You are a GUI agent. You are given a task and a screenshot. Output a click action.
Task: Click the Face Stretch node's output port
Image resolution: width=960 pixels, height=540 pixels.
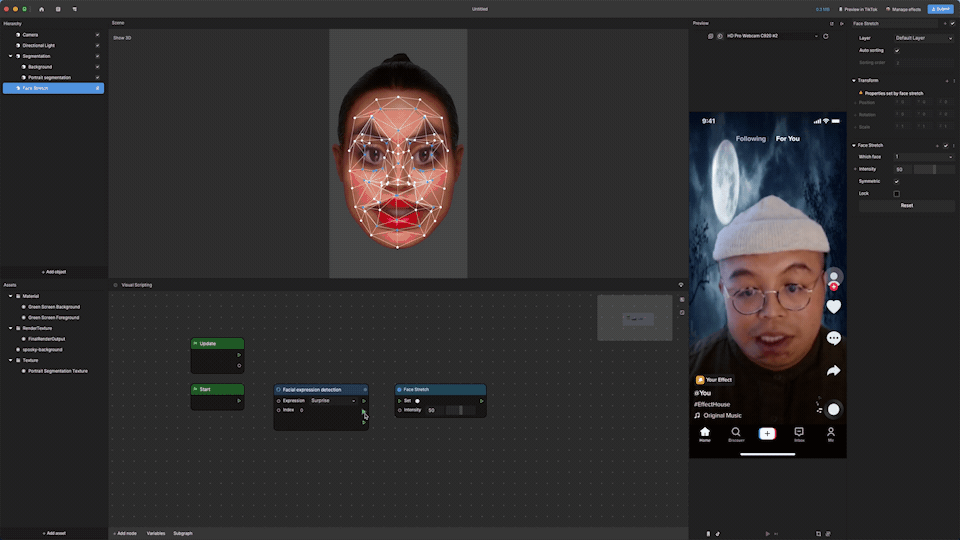(x=481, y=401)
